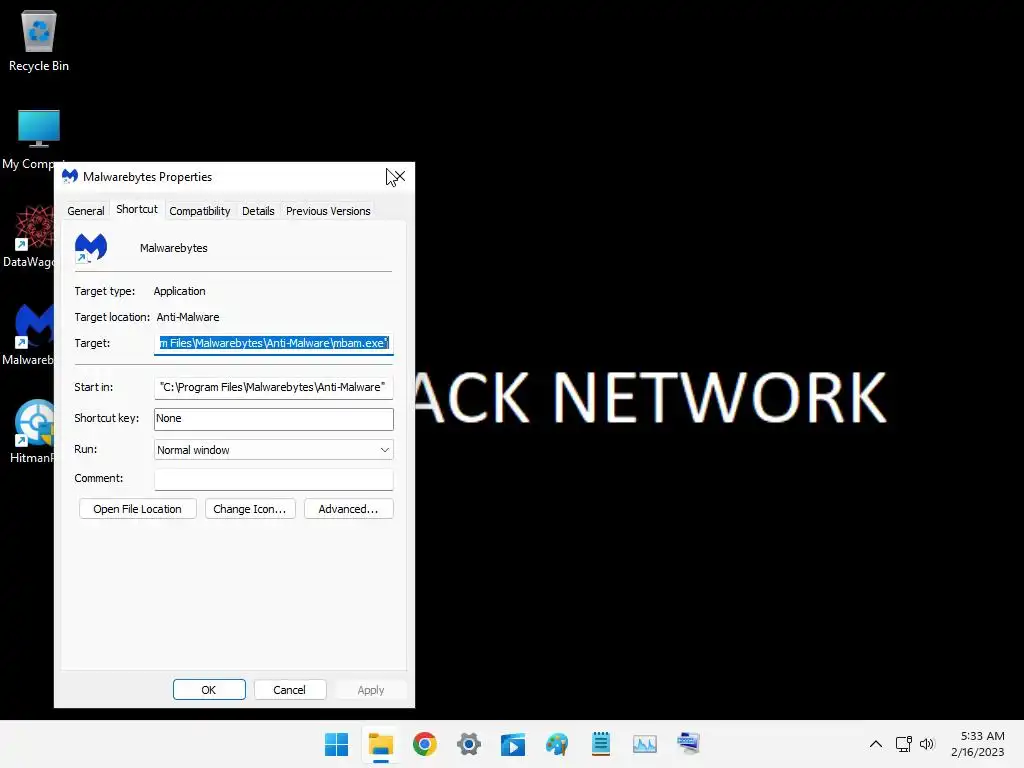
Task: Confirm with the OK button
Action: point(209,690)
